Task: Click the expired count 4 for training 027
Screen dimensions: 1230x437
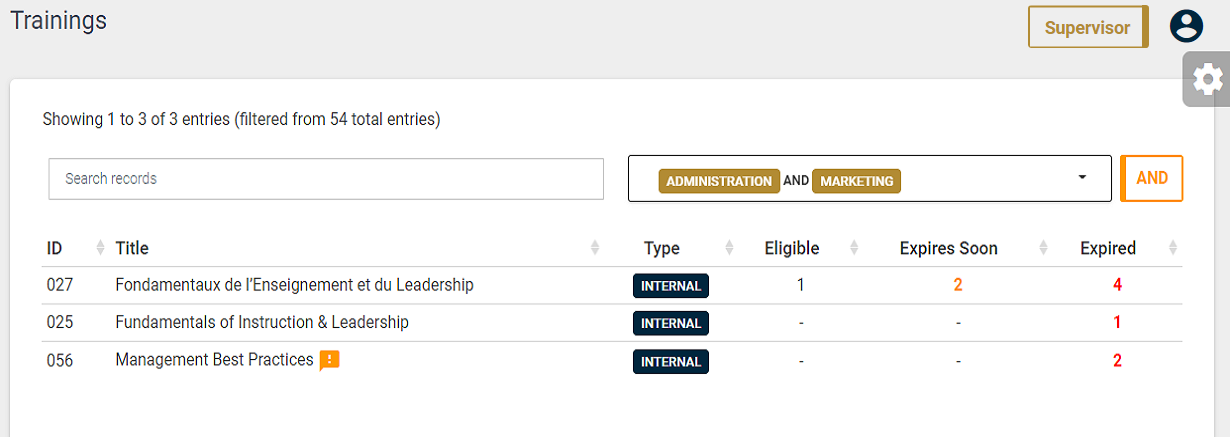Action: point(1117,285)
